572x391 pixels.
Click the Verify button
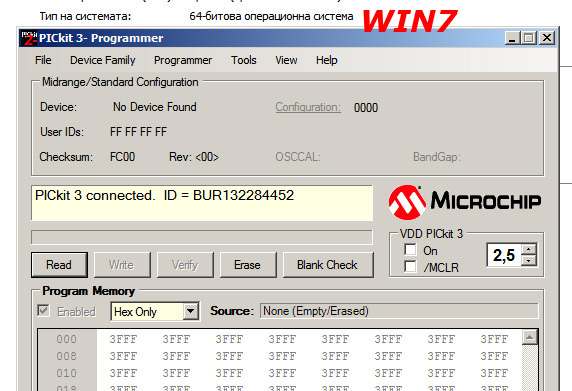185,265
